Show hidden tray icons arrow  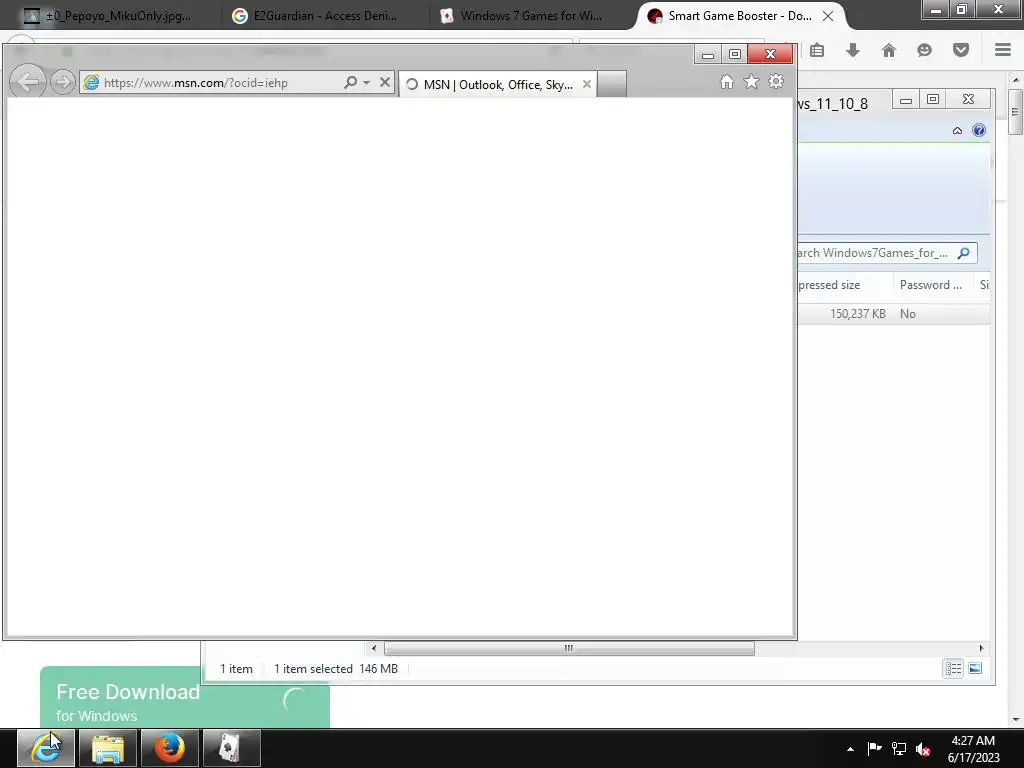click(850, 749)
